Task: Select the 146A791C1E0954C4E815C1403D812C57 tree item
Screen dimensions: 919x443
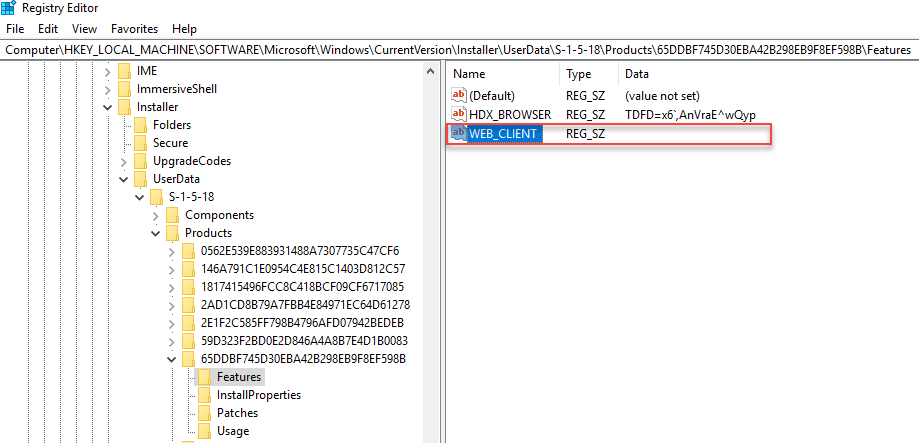Action: tap(303, 270)
